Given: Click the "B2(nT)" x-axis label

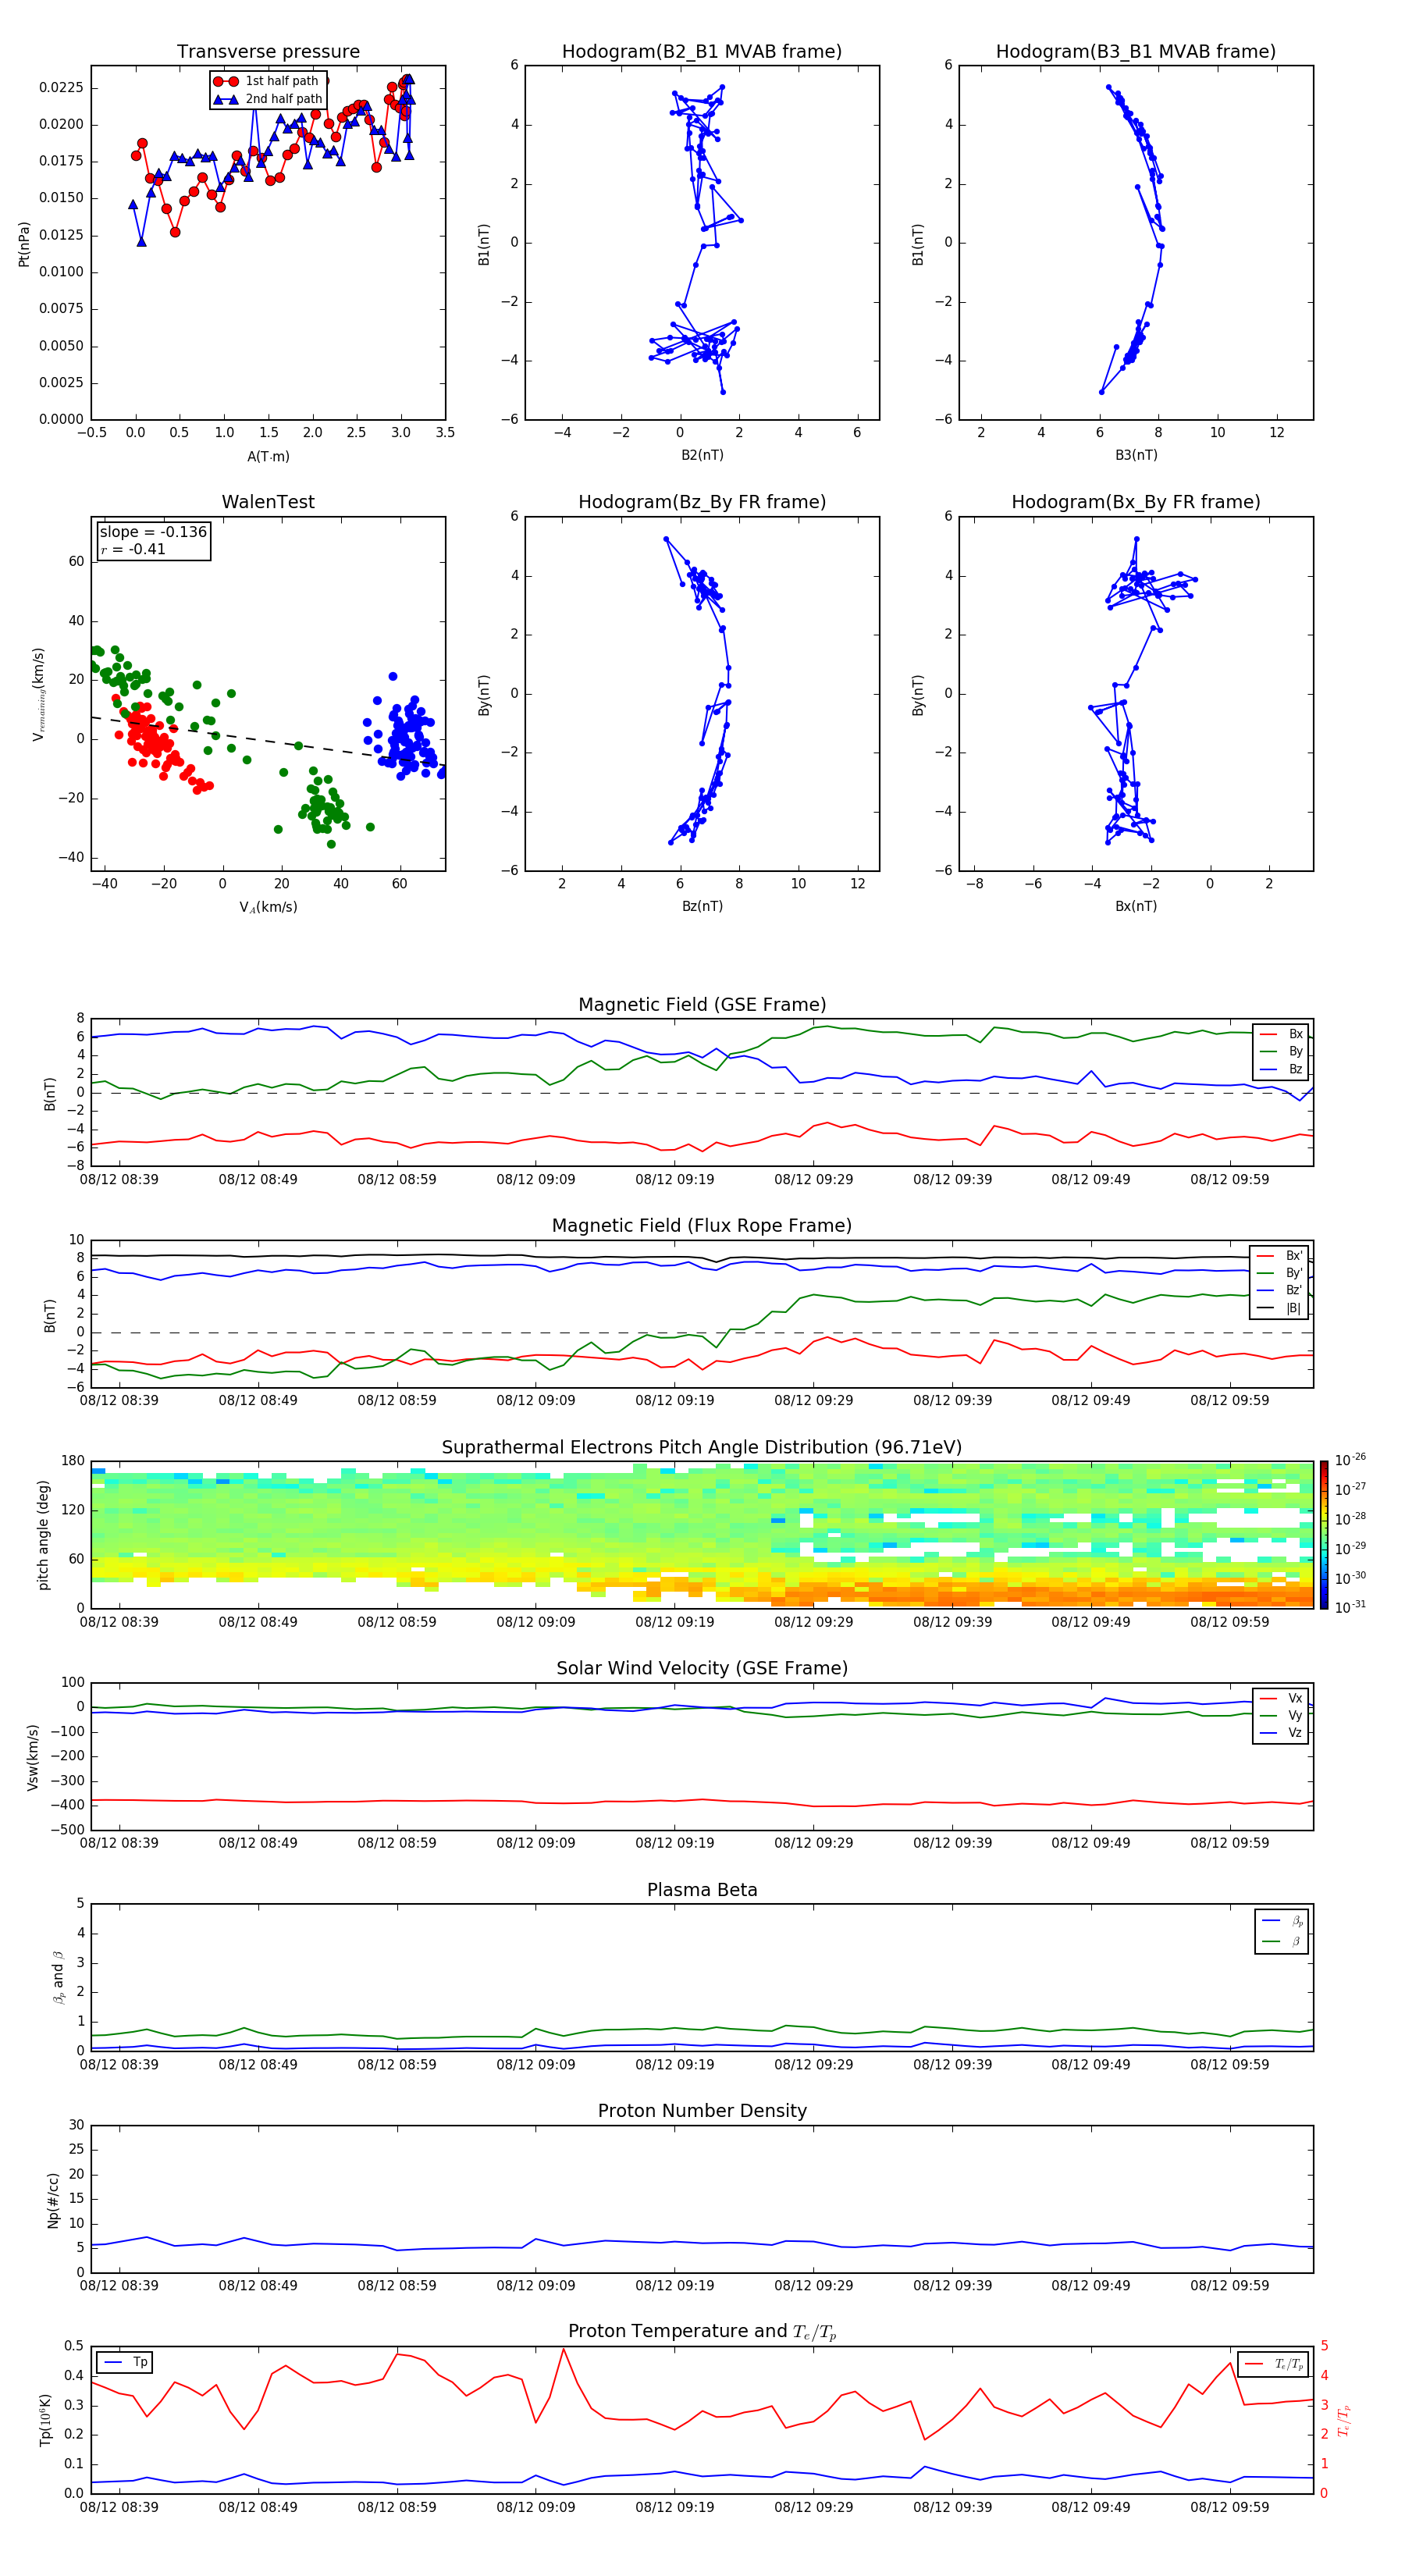Looking at the screenshot, I should [702, 455].
